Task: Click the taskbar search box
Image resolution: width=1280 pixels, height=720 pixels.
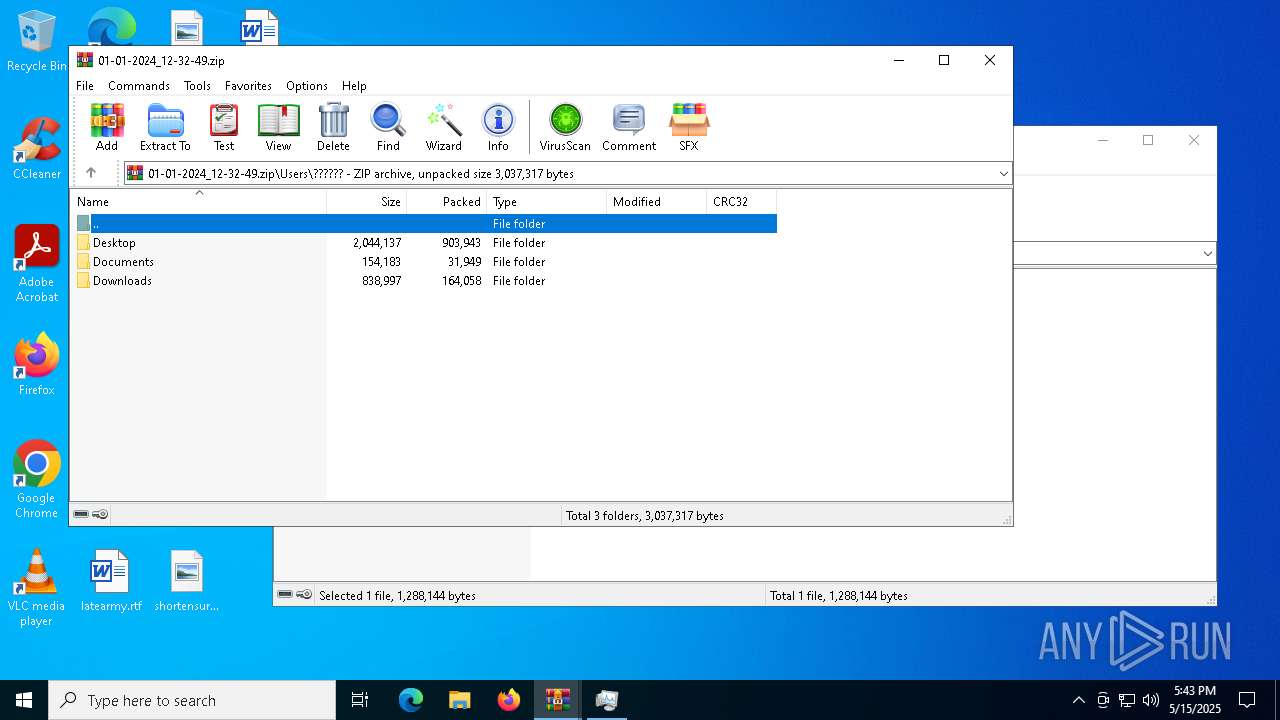Action: pyautogui.click(x=192, y=700)
